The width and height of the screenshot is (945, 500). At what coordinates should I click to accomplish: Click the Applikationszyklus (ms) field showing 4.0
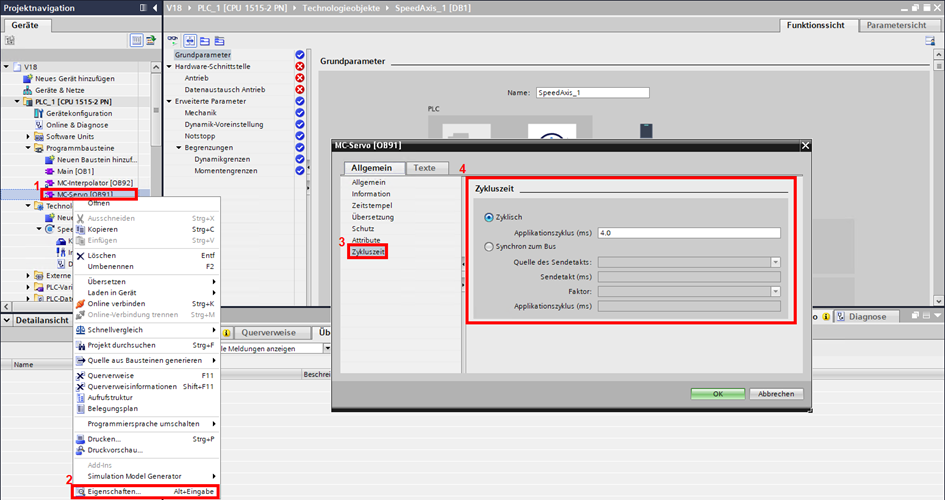click(687, 233)
